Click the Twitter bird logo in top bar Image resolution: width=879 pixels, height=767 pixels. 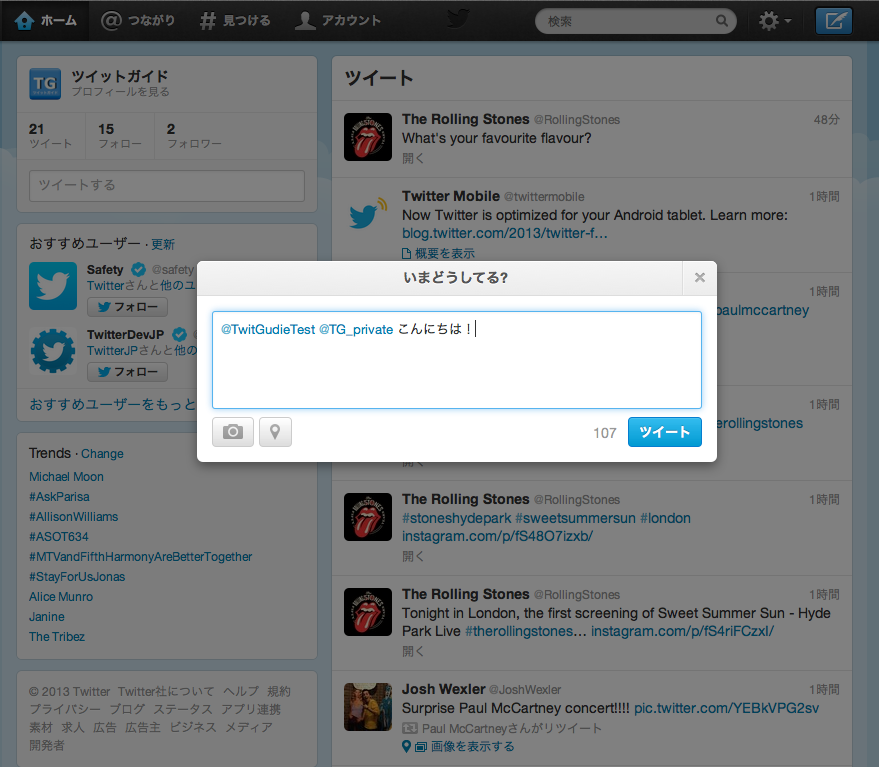[458, 19]
